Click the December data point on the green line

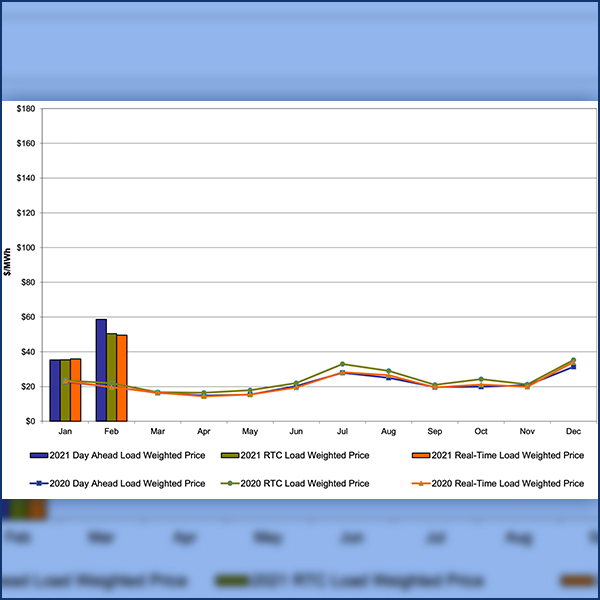click(x=573, y=360)
